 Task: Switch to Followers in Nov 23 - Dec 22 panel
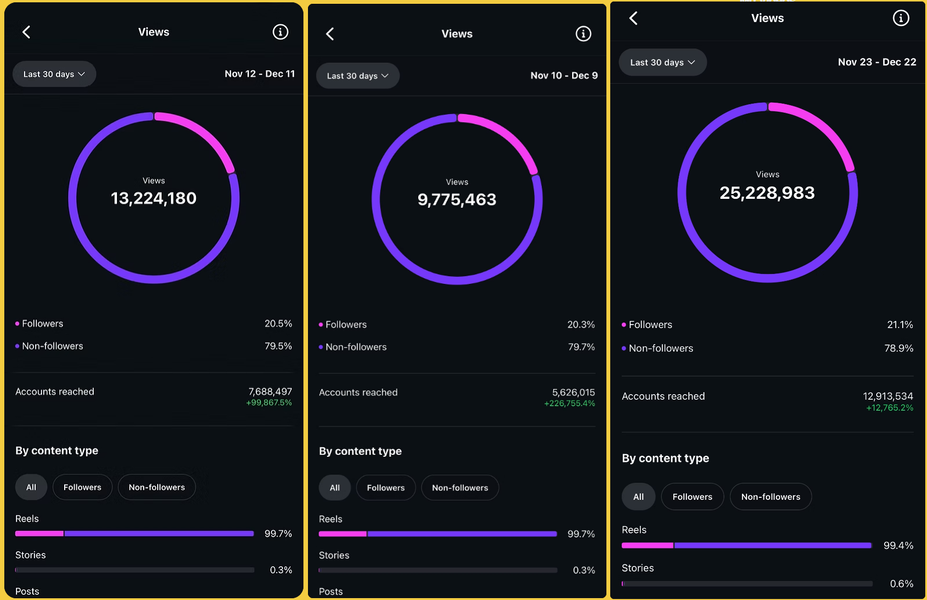(x=692, y=496)
